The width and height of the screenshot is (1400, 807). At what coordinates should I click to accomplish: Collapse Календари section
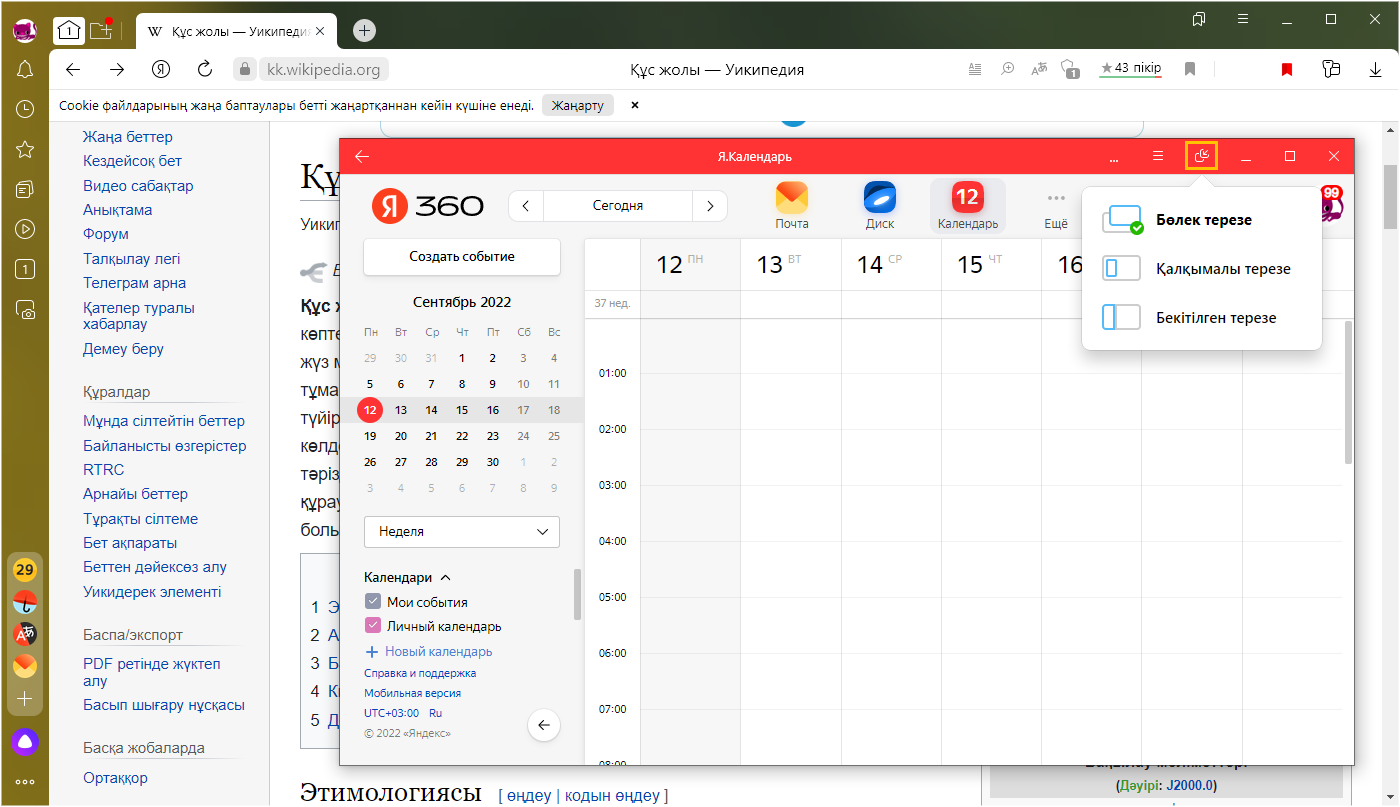(x=408, y=578)
